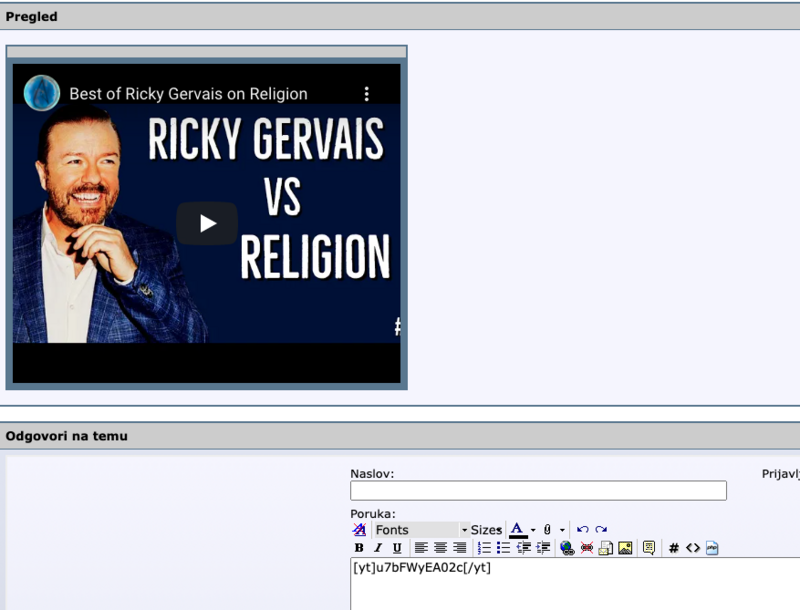This screenshot has width=800, height=610.
Task: Expand the attachment dropdown arrow
Action: pos(562,530)
